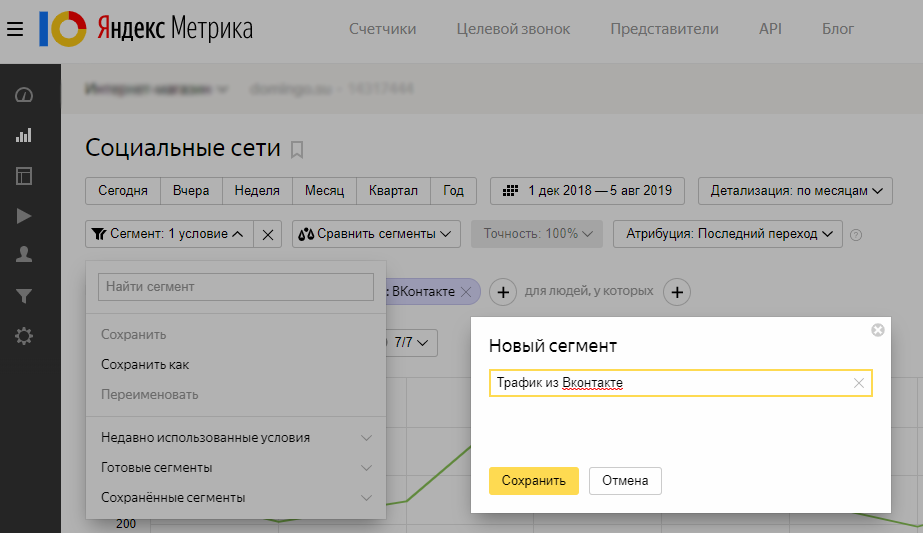Choose Сохранить in segment menu

134,335
